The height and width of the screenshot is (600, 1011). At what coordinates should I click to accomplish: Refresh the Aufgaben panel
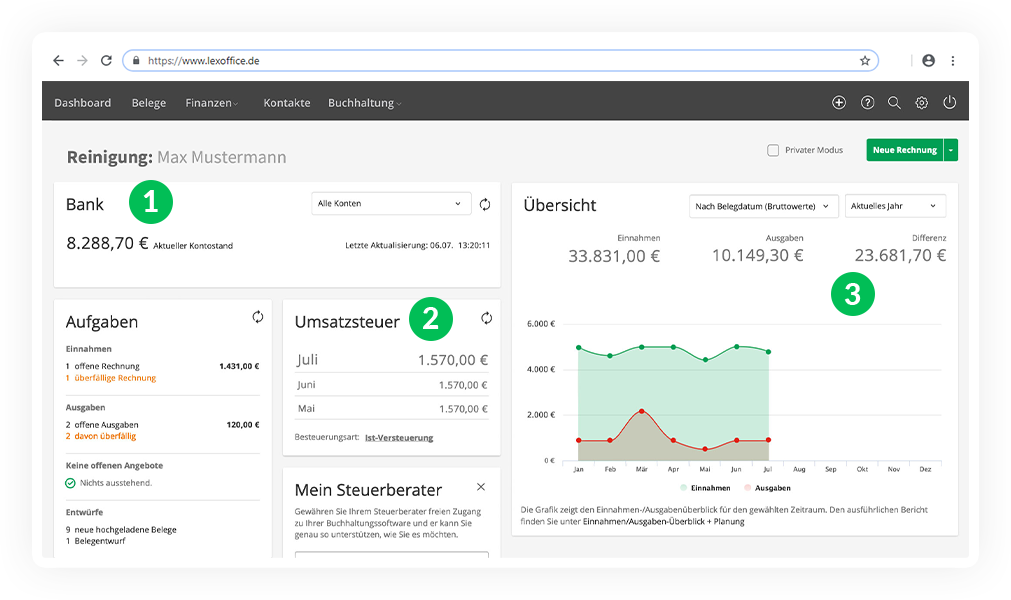point(258,316)
